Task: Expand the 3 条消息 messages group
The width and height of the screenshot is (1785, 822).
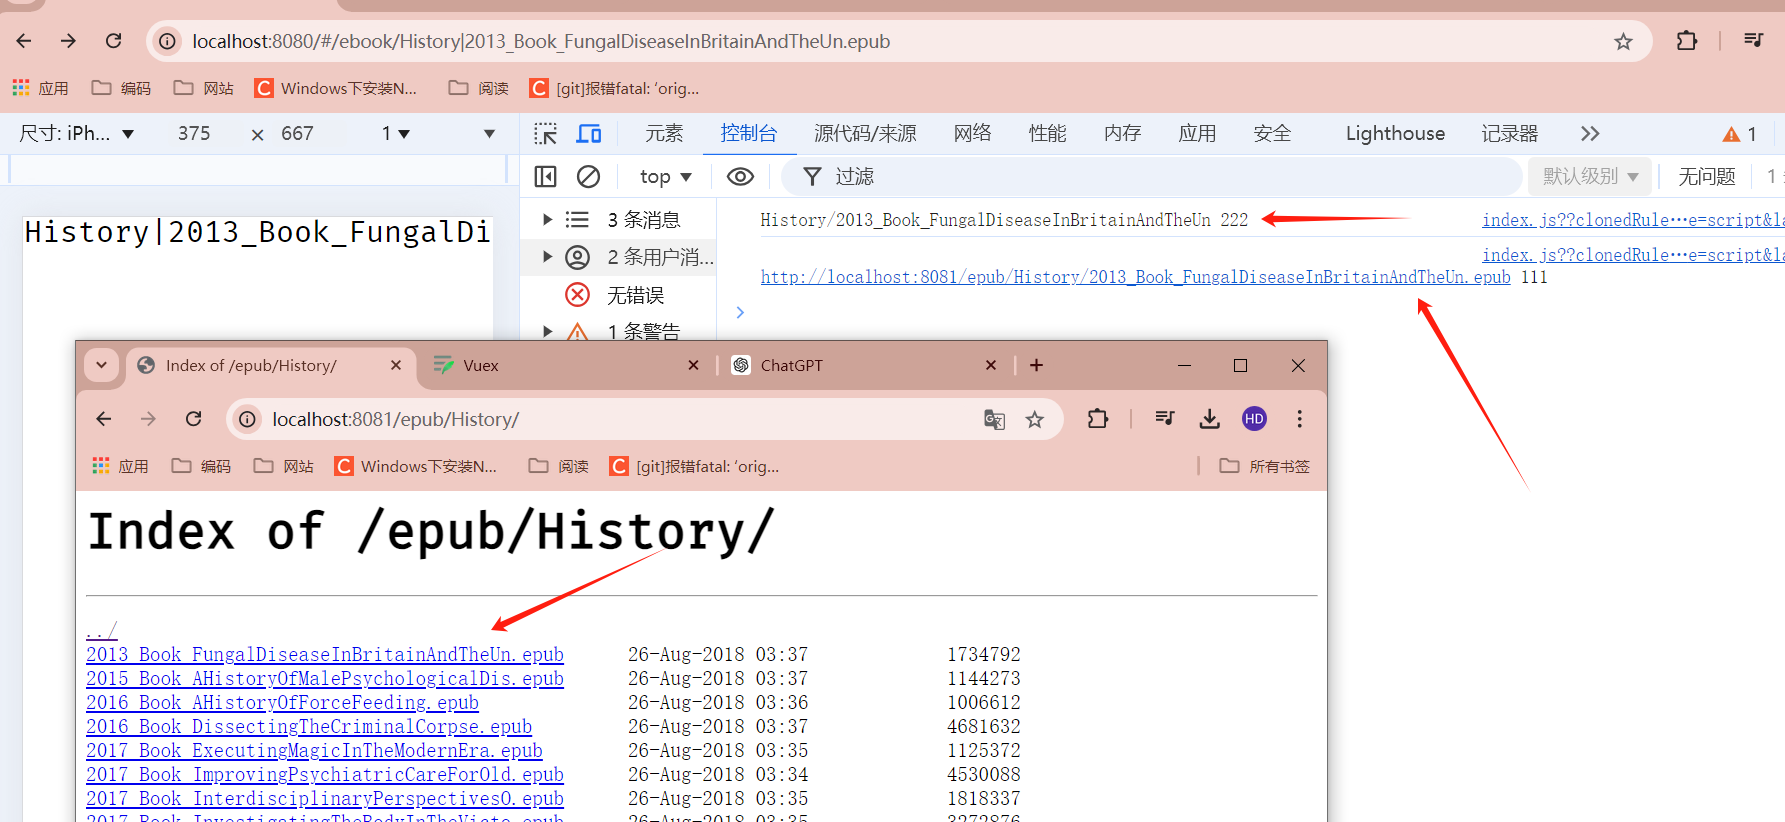Action: (547, 219)
